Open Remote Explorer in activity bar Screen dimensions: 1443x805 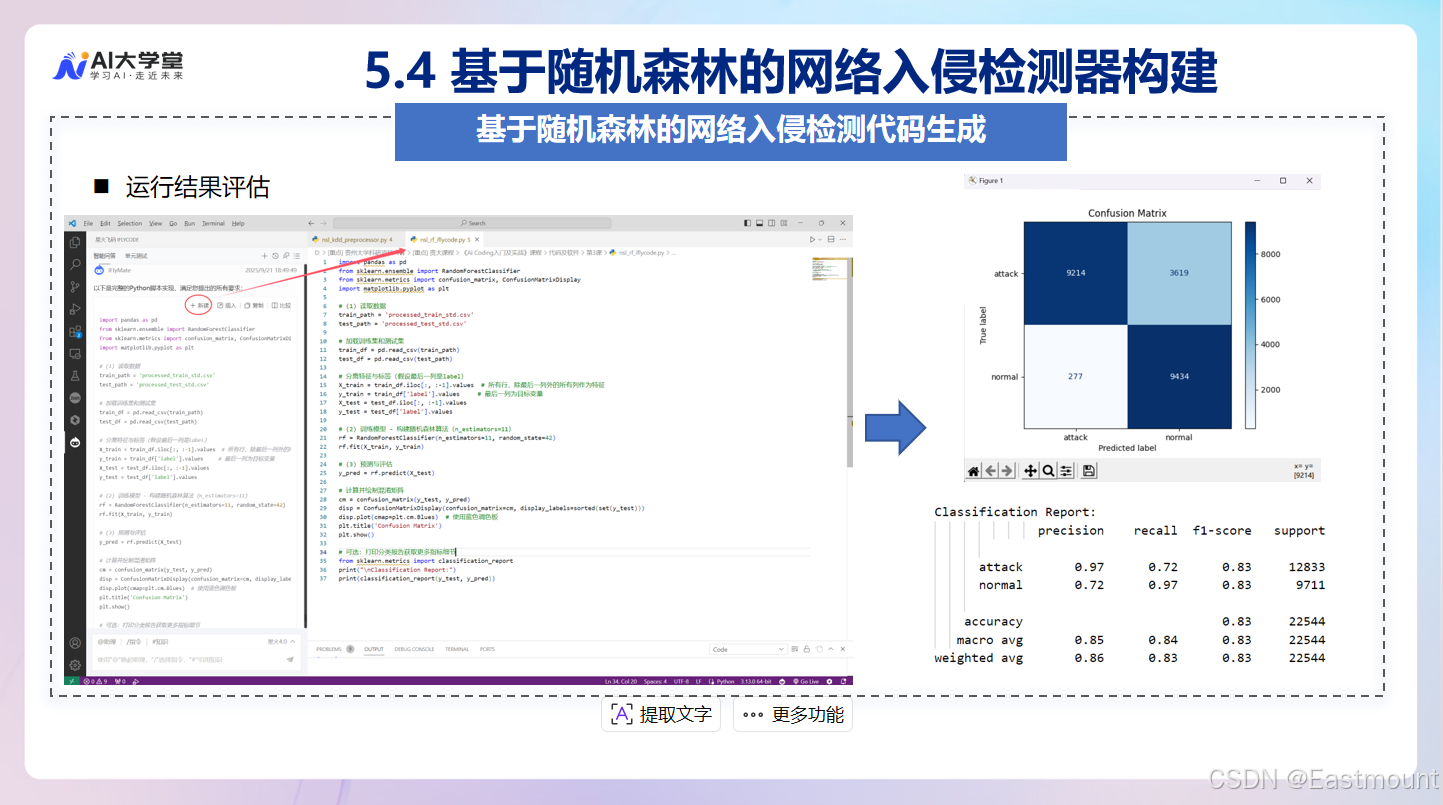click(75, 354)
